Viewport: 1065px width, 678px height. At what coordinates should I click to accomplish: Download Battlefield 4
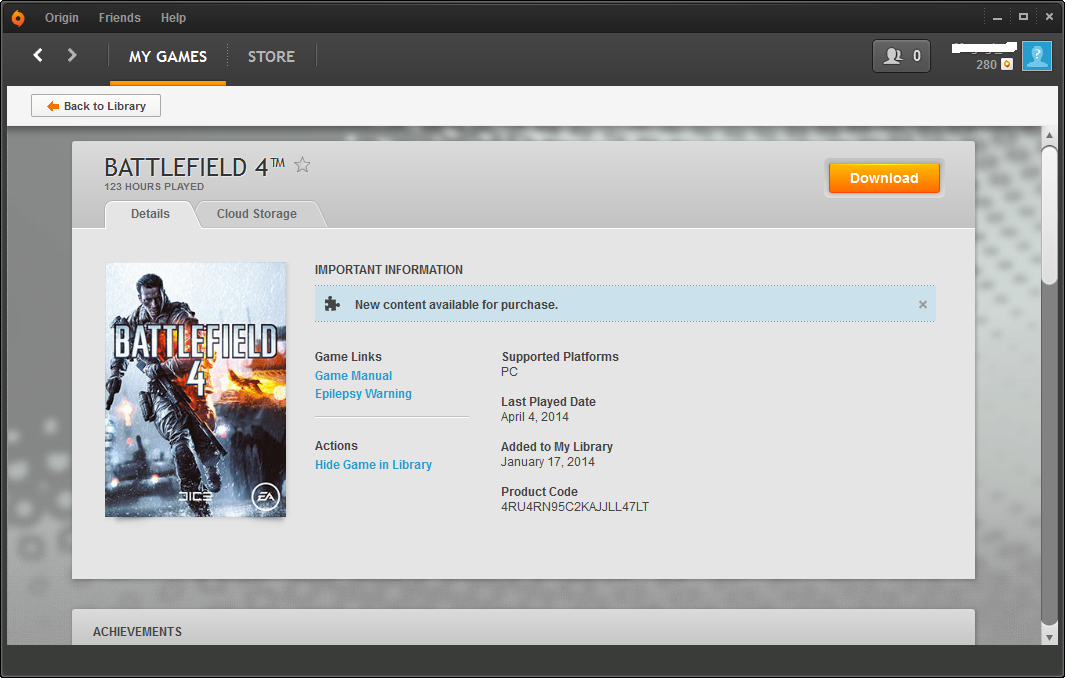point(884,178)
